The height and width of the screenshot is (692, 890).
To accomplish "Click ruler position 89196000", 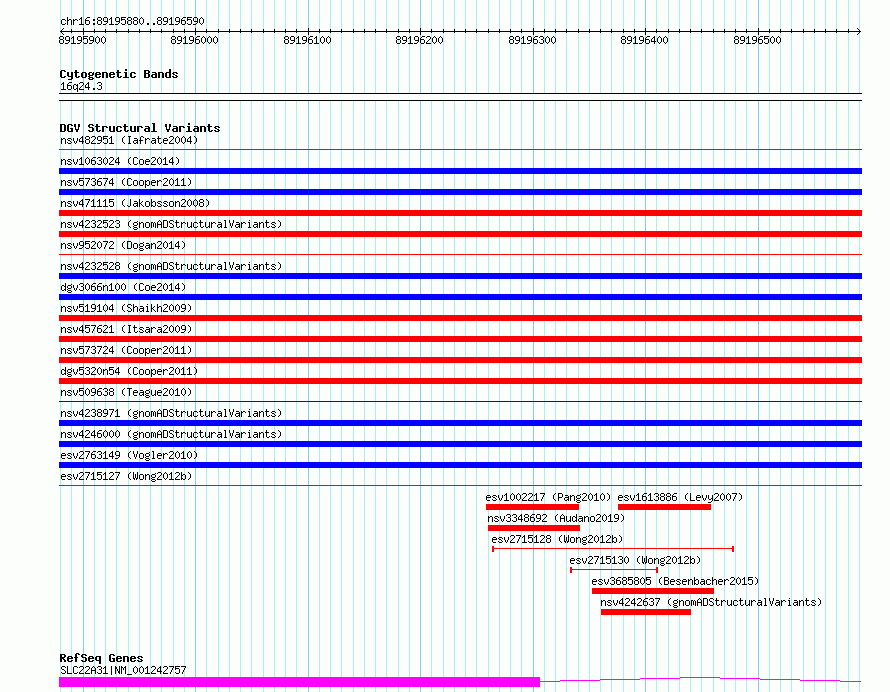I will coord(194,40).
